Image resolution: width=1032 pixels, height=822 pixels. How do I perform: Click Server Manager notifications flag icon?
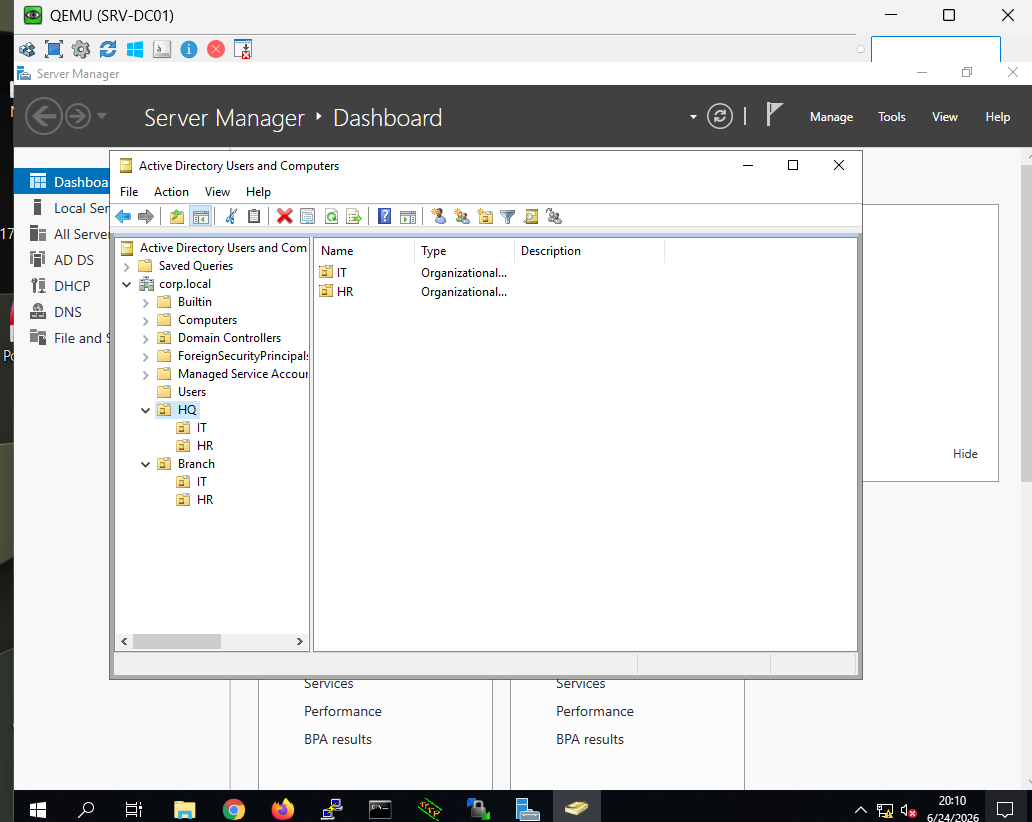tap(774, 115)
